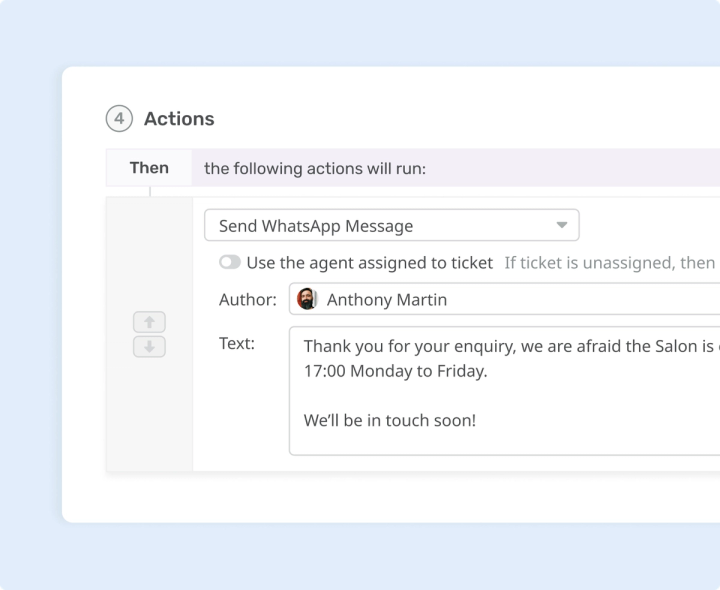The width and height of the screenshot is (720, 590).
Task: Open the dropdown caret beside Send WhatsApp Message
Action: pos(562,225)
